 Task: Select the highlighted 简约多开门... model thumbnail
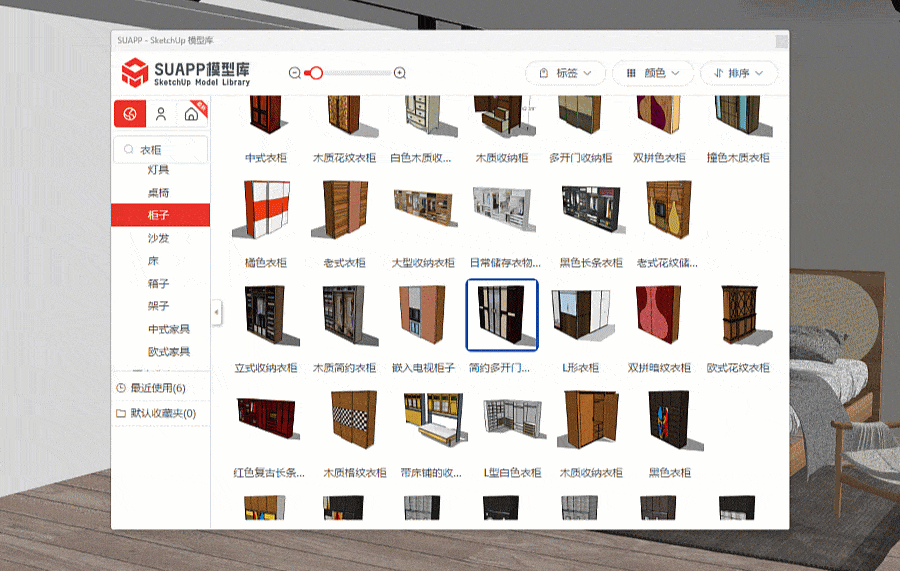(x=502, y=314)
